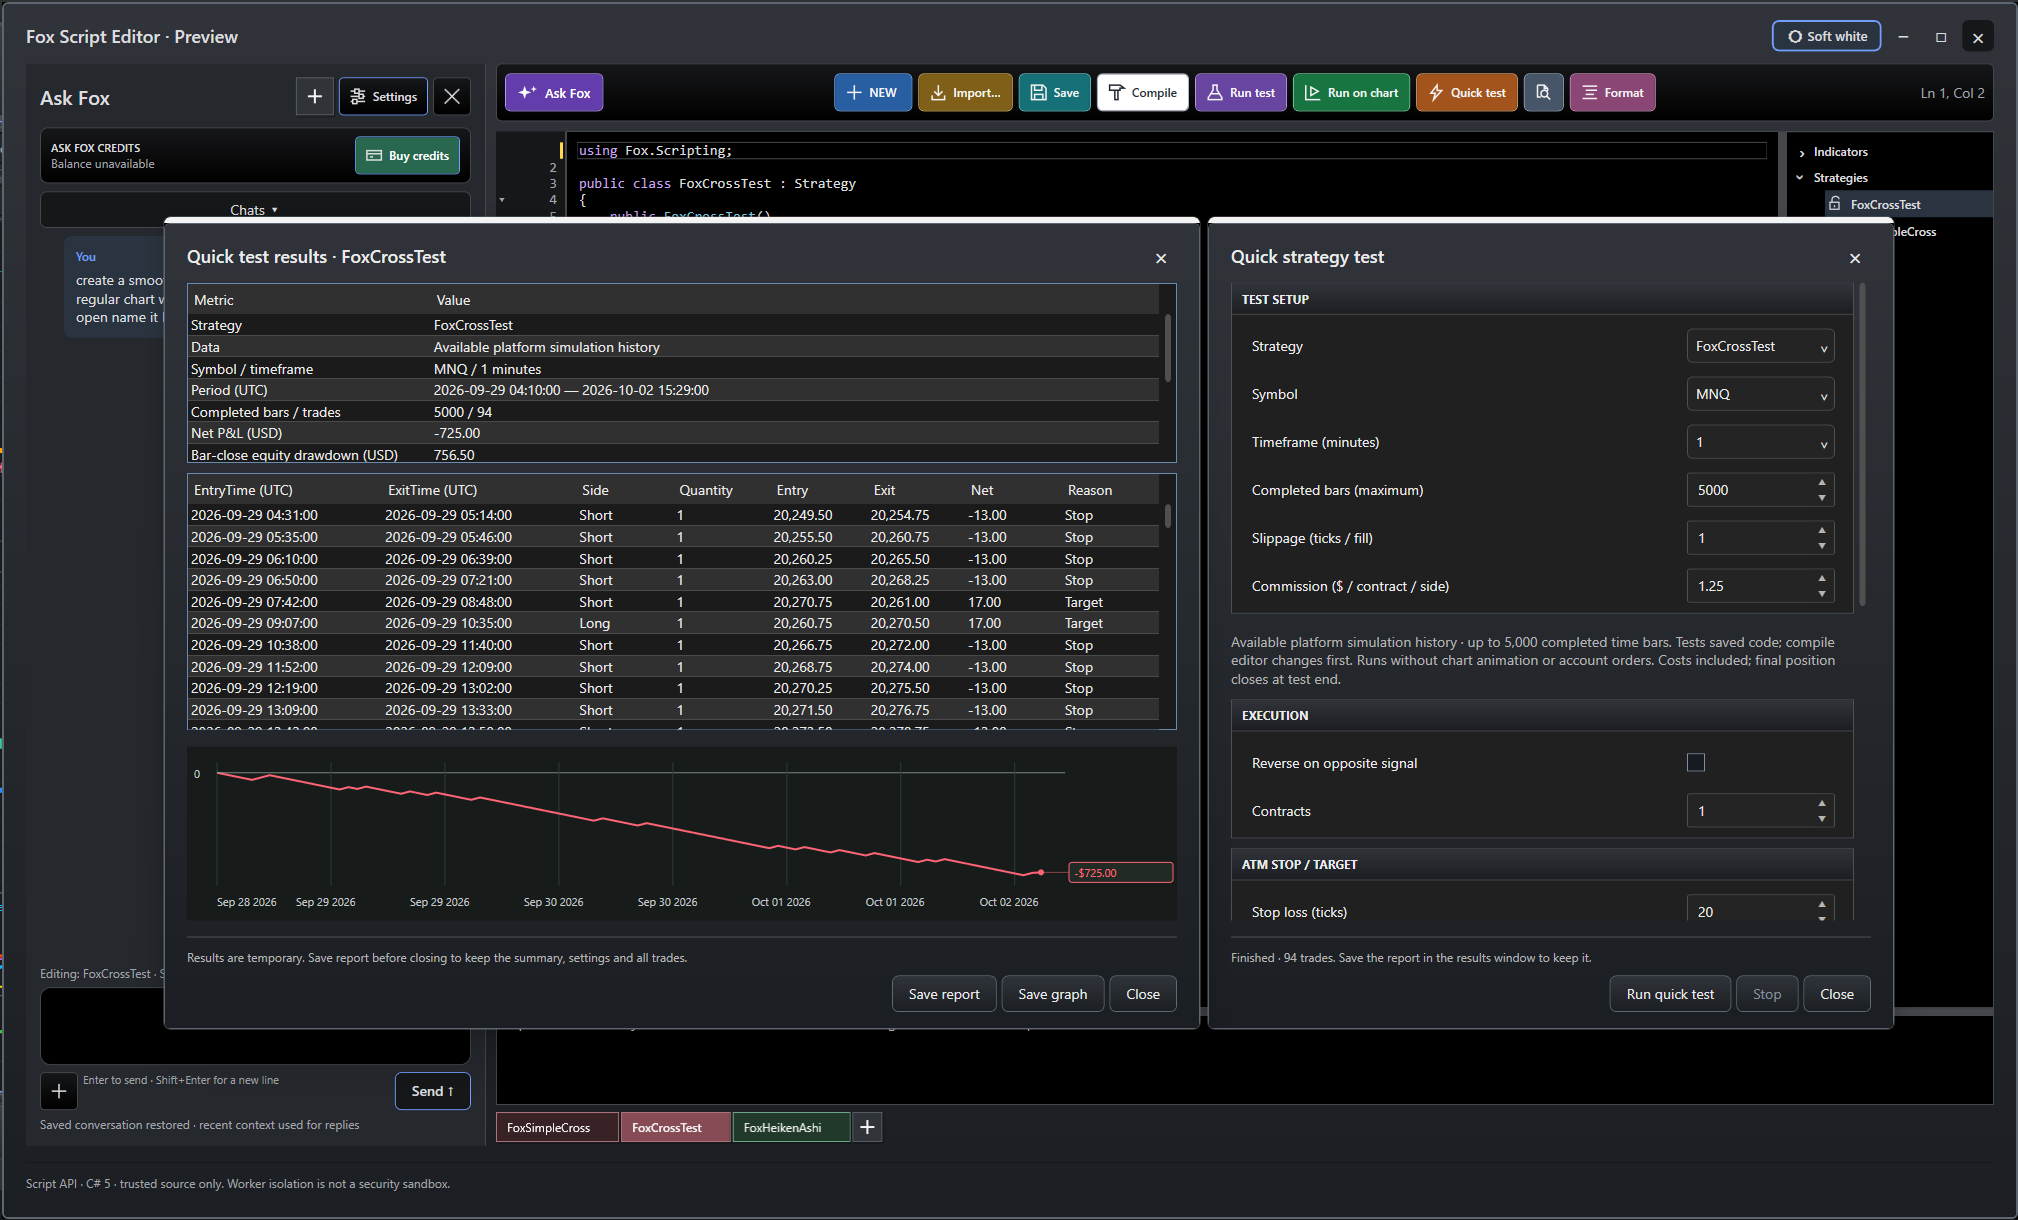Save the script via the toolbar Save button
The height and width of the screenshot is (1220, 2018).
click(1055, 93)
